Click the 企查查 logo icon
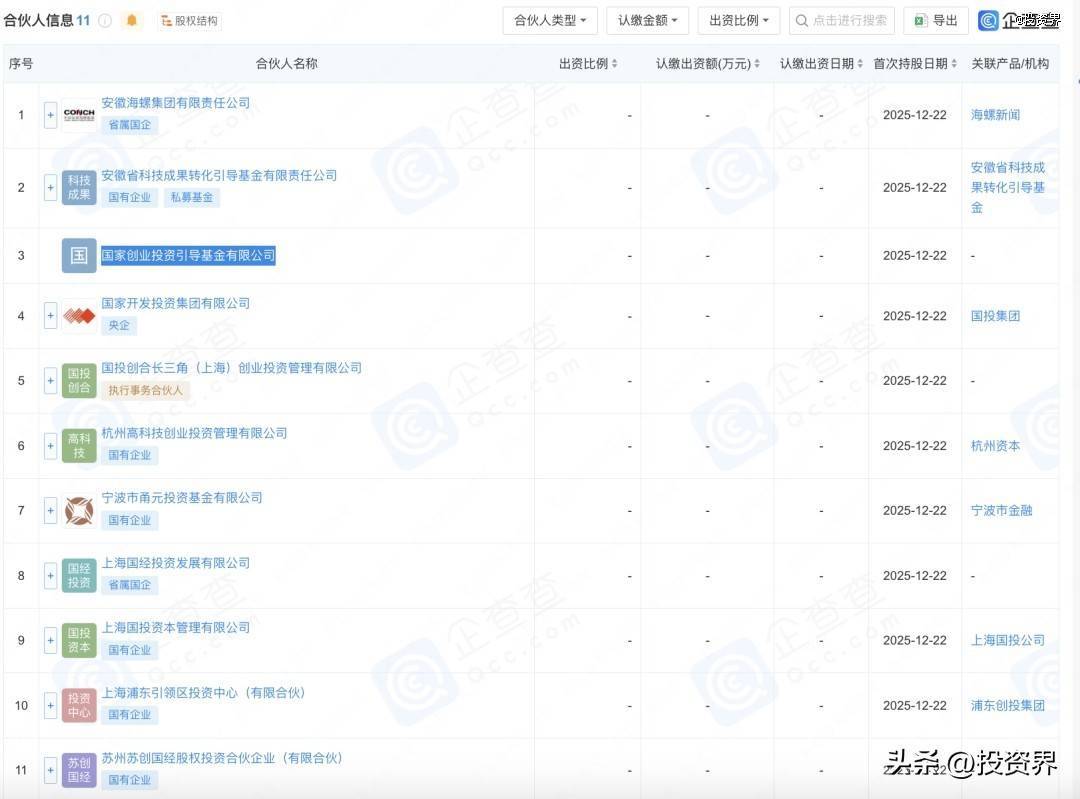Image resolution: width=1080 pixels, height=799 pixels. [989, 21]
